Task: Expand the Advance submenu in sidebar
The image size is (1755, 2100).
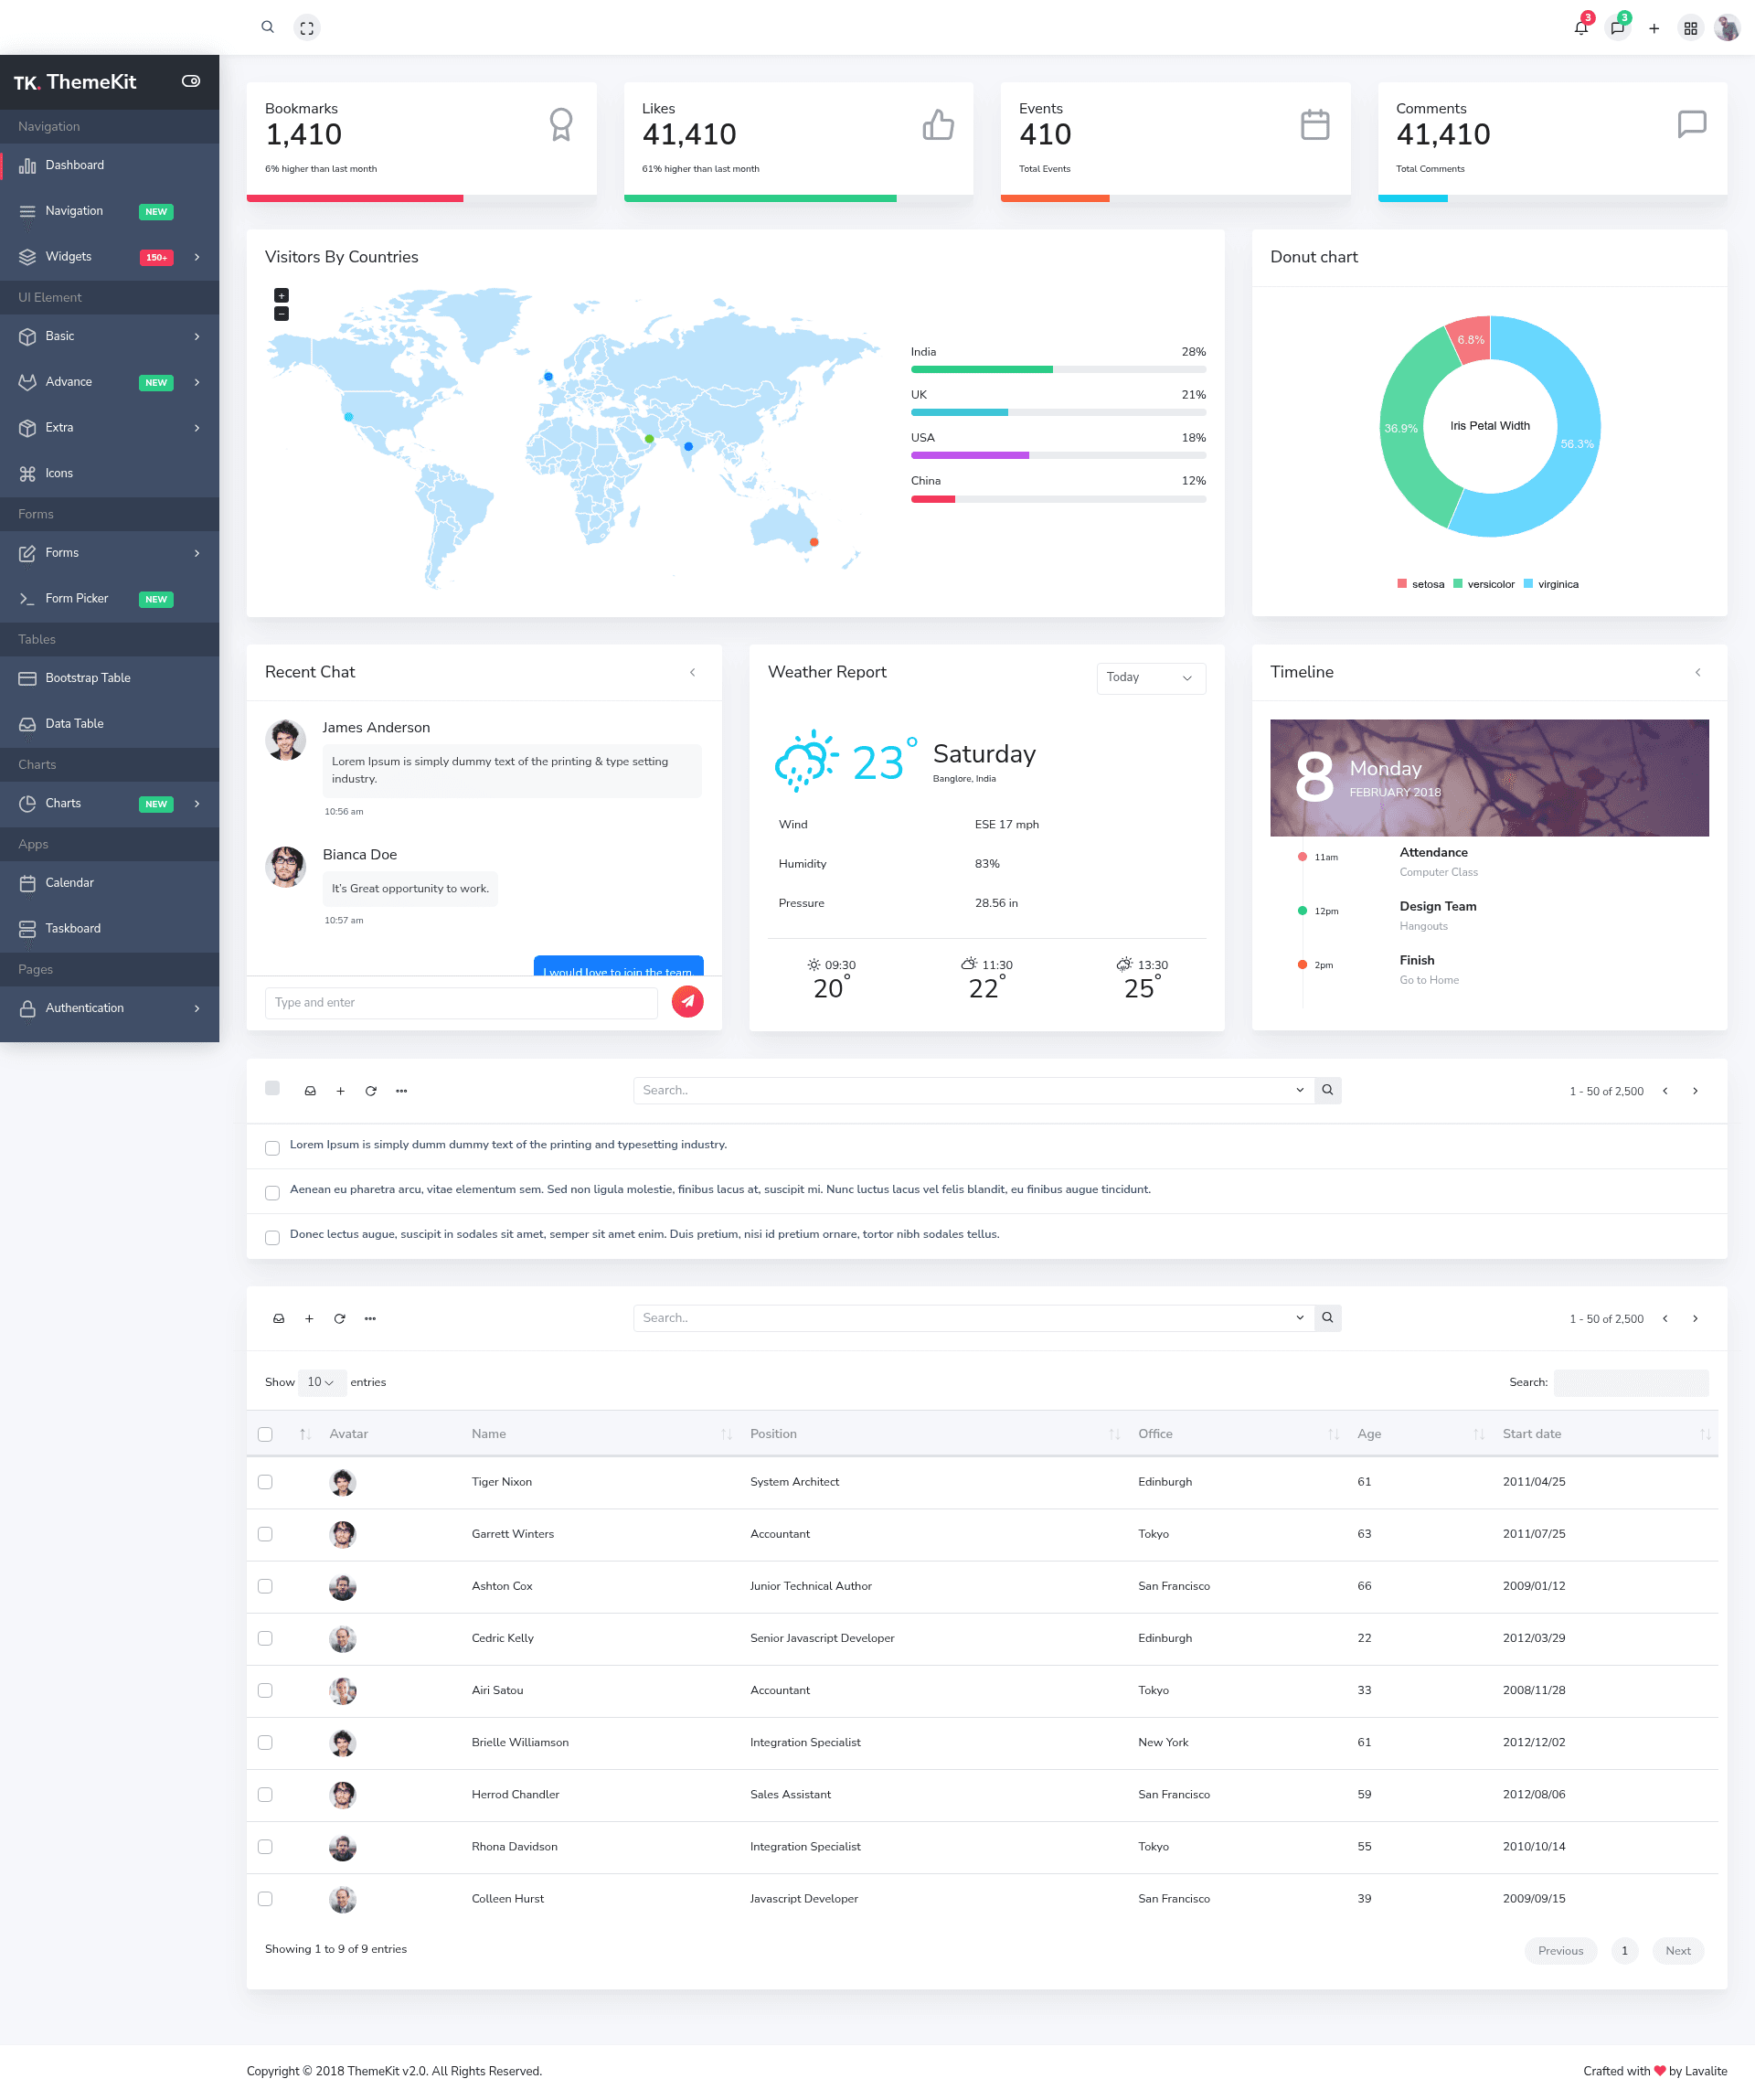Action: pos(110,382)
